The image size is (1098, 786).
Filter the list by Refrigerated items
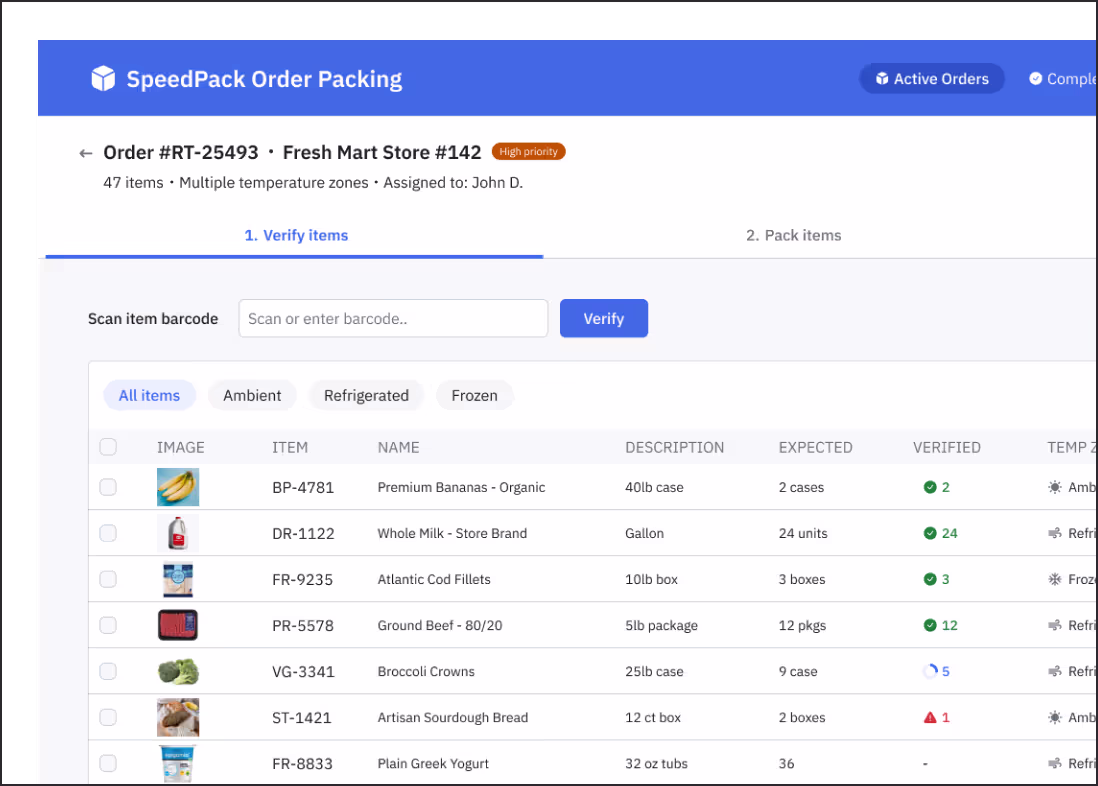tap(366, 395)
